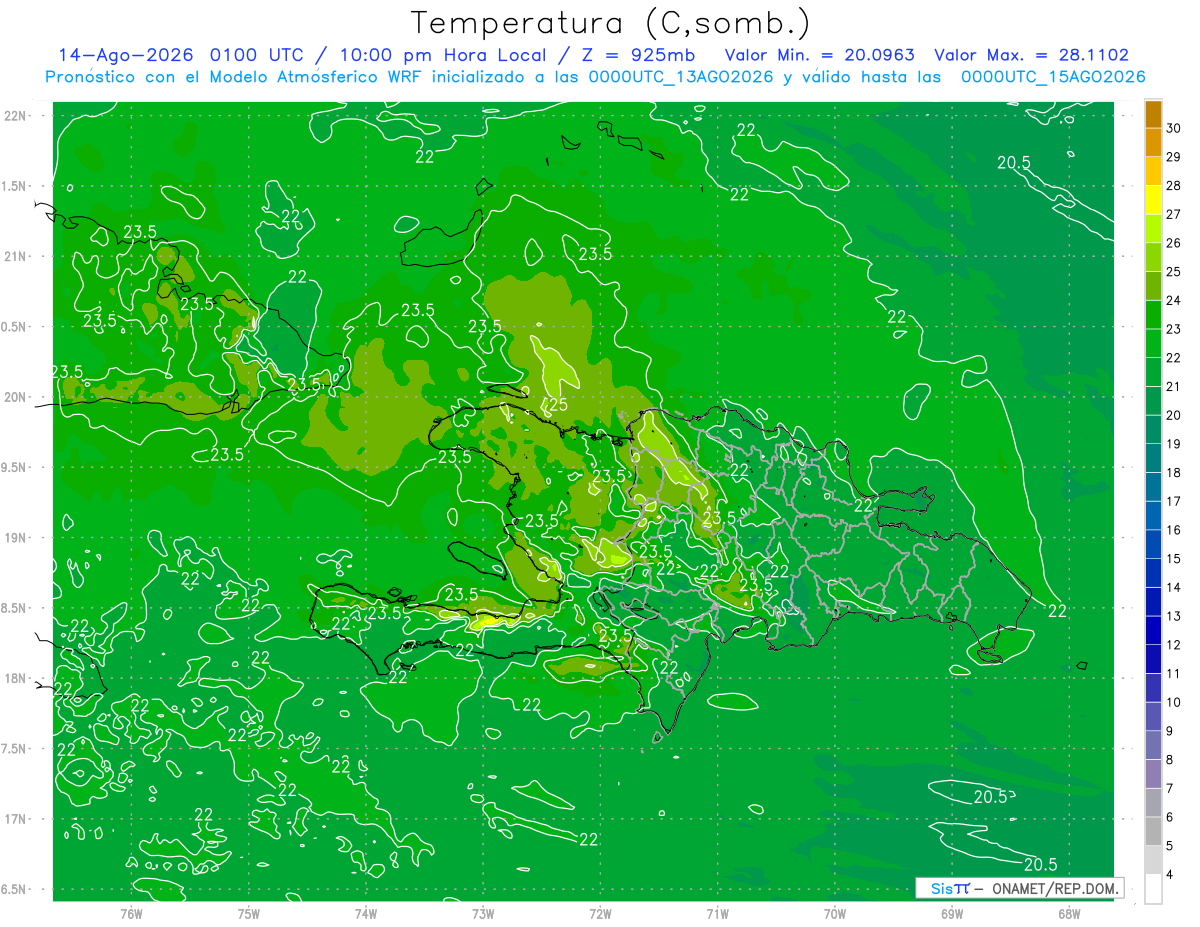Click the "71W" longitude axis label
The image size is (1200, 927).
717,914
